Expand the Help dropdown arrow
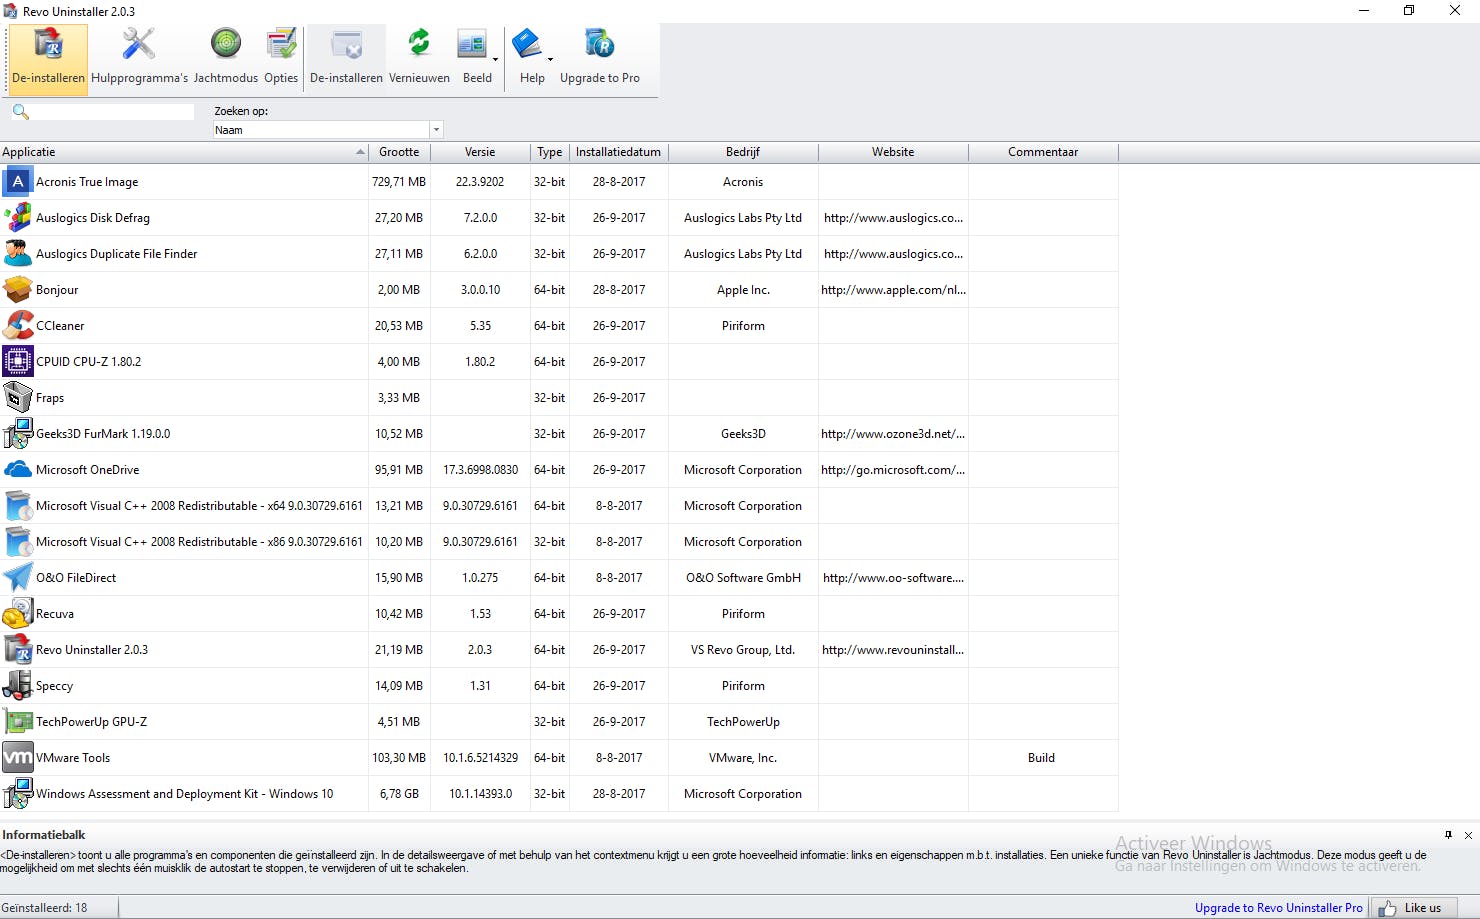Viewport: 1480px width, 919px height. point(550,60)
